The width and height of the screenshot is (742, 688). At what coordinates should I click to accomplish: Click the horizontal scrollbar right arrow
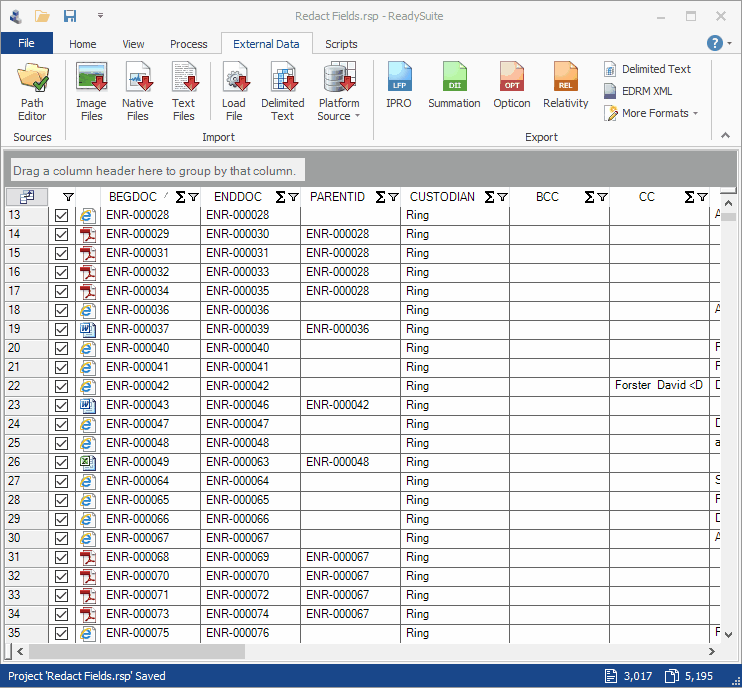(x=712, y=652)
